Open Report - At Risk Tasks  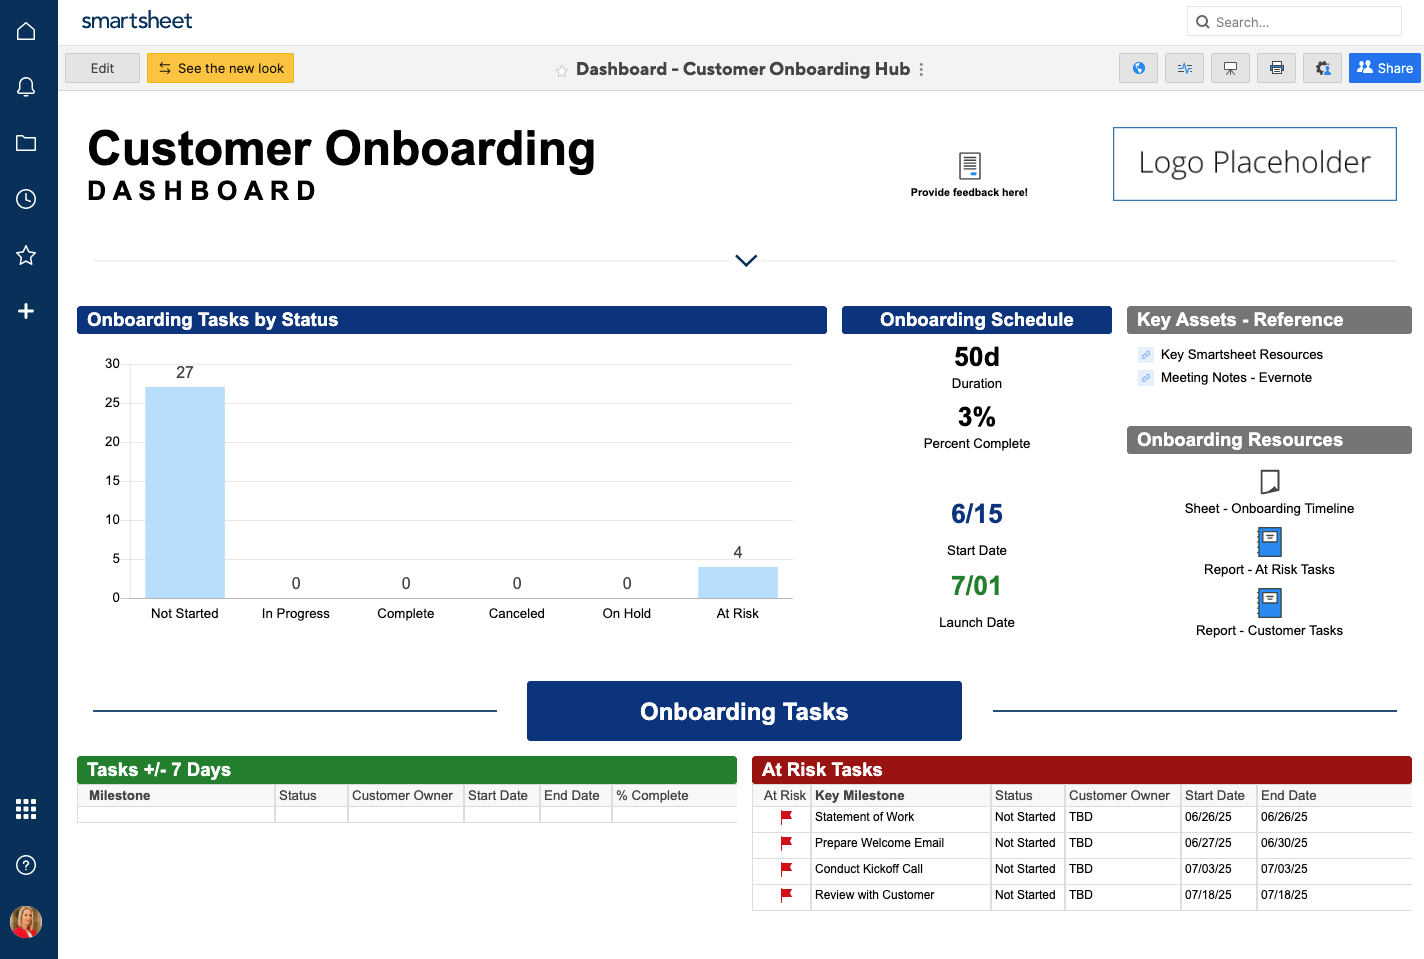click(x=1269, y=568)
